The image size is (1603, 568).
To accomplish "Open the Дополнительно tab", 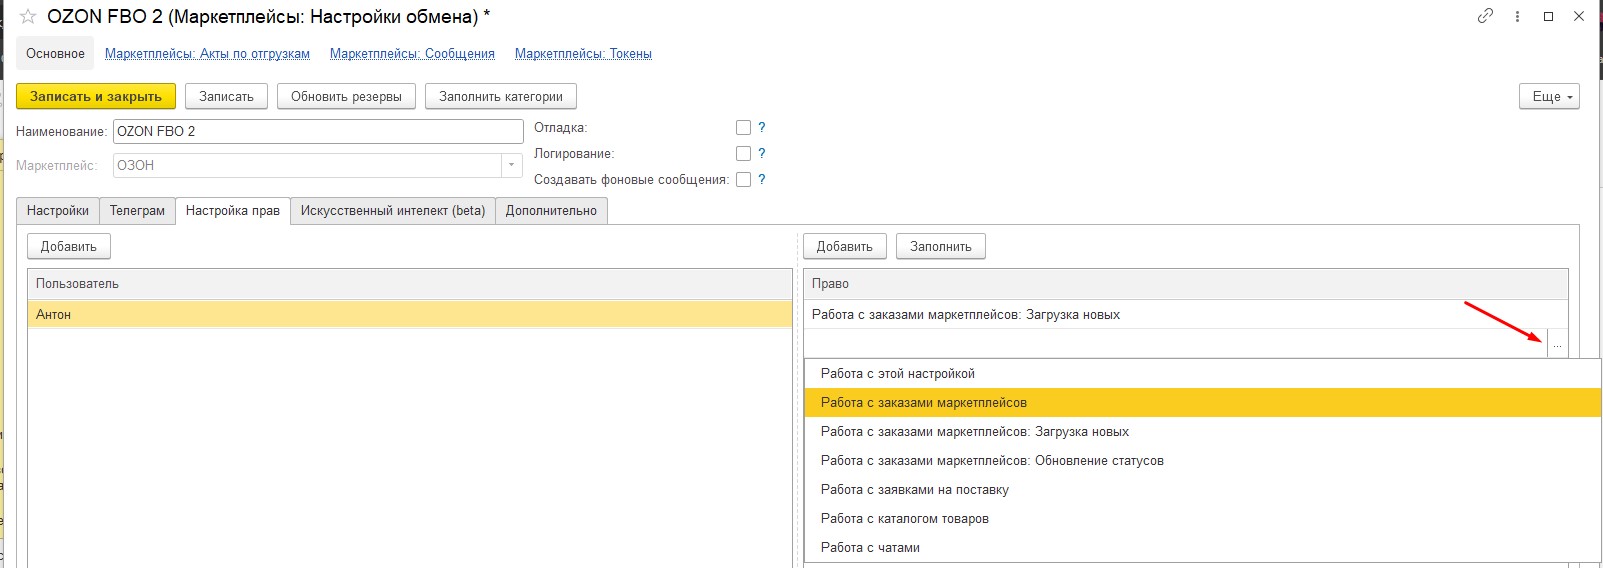I will click(x=551, y=210).
